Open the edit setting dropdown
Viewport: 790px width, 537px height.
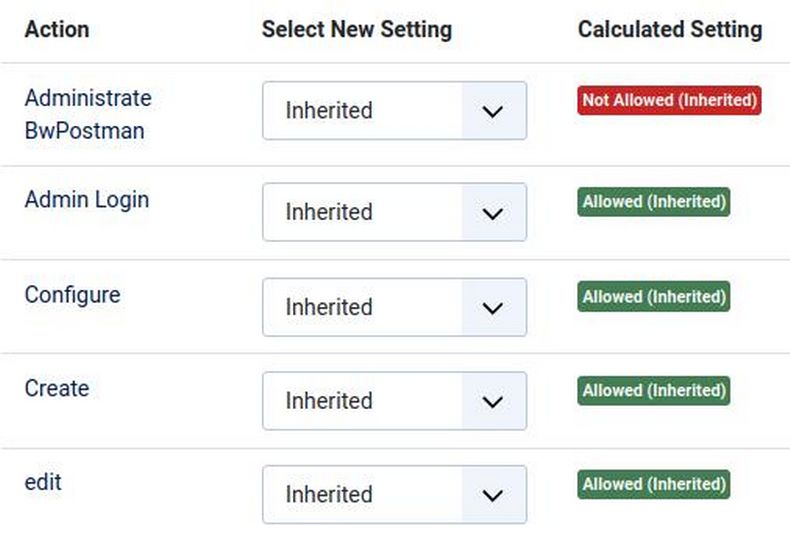point(394,494)
